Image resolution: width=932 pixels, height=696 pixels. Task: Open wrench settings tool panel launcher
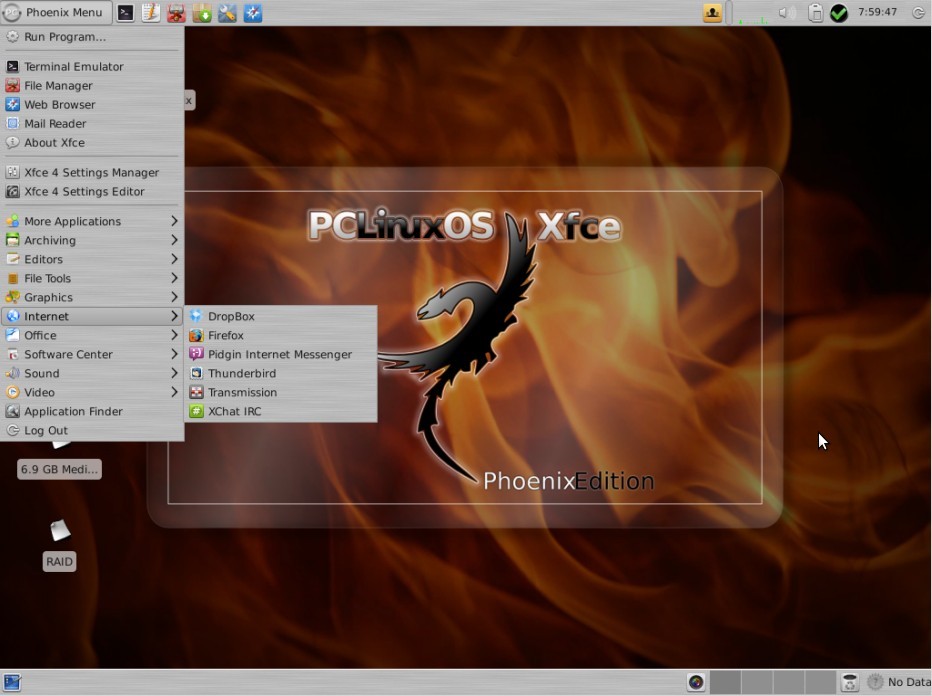pos(227,12)
